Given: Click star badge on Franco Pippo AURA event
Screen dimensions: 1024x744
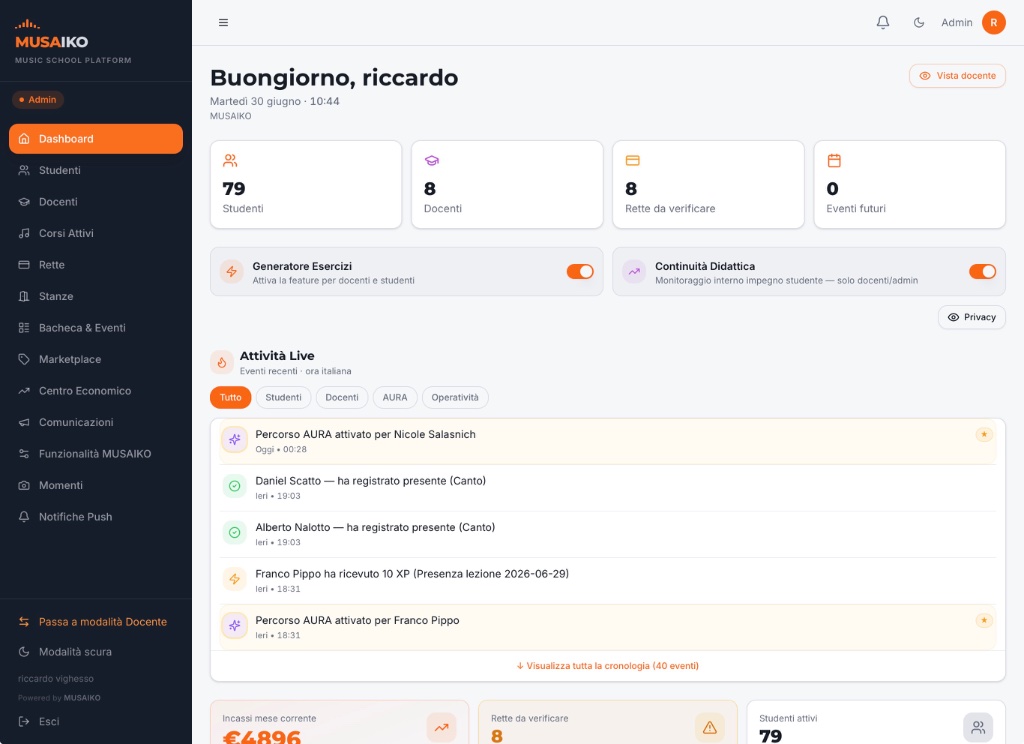Looking at the screenshot, I should pyautogui.click(x=984, y=621).
